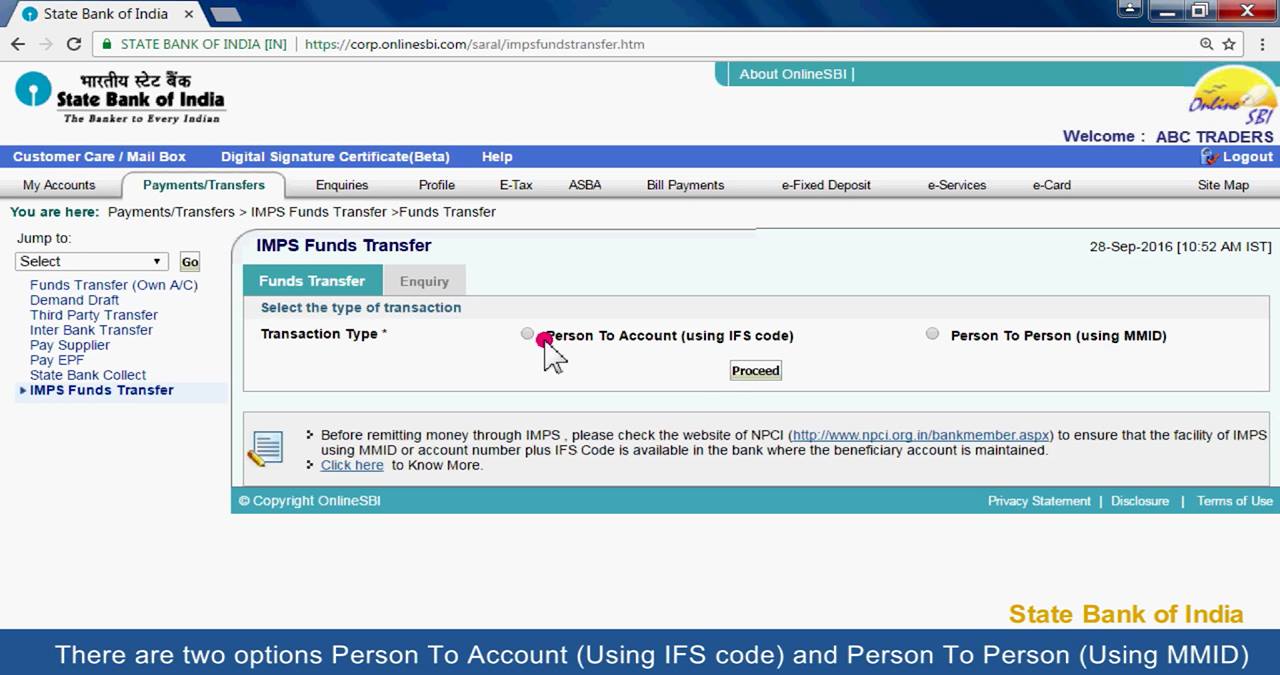This screenshot has width=1280, height=675.
Task: Click the browser forward arrow
Action: click(45, 44)
